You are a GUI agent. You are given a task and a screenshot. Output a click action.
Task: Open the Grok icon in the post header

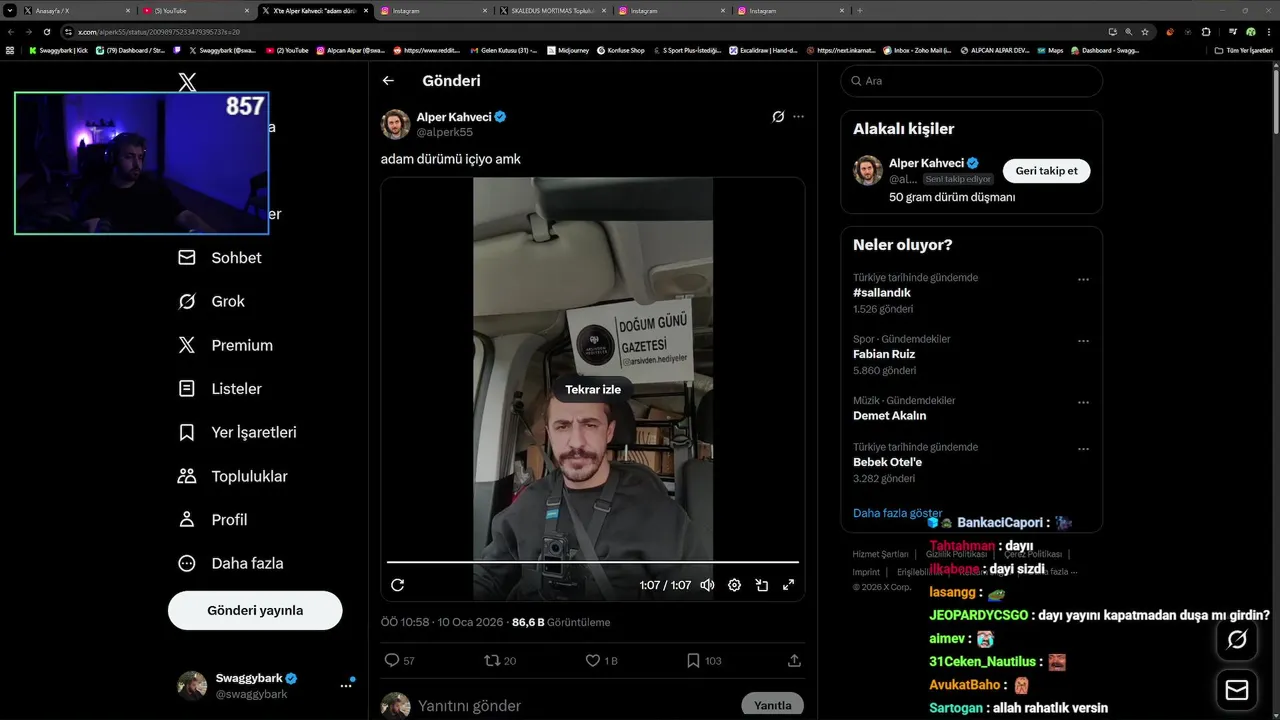click(778, 117)
